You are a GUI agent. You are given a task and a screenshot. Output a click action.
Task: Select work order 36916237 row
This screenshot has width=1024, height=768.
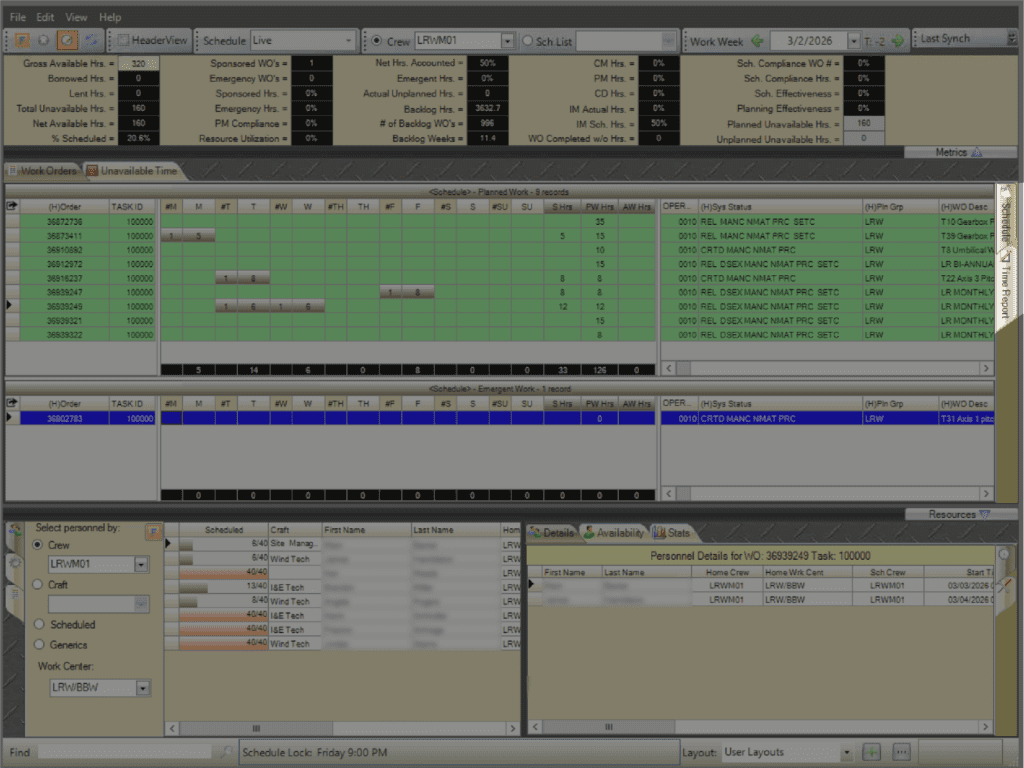click(65, 278)
